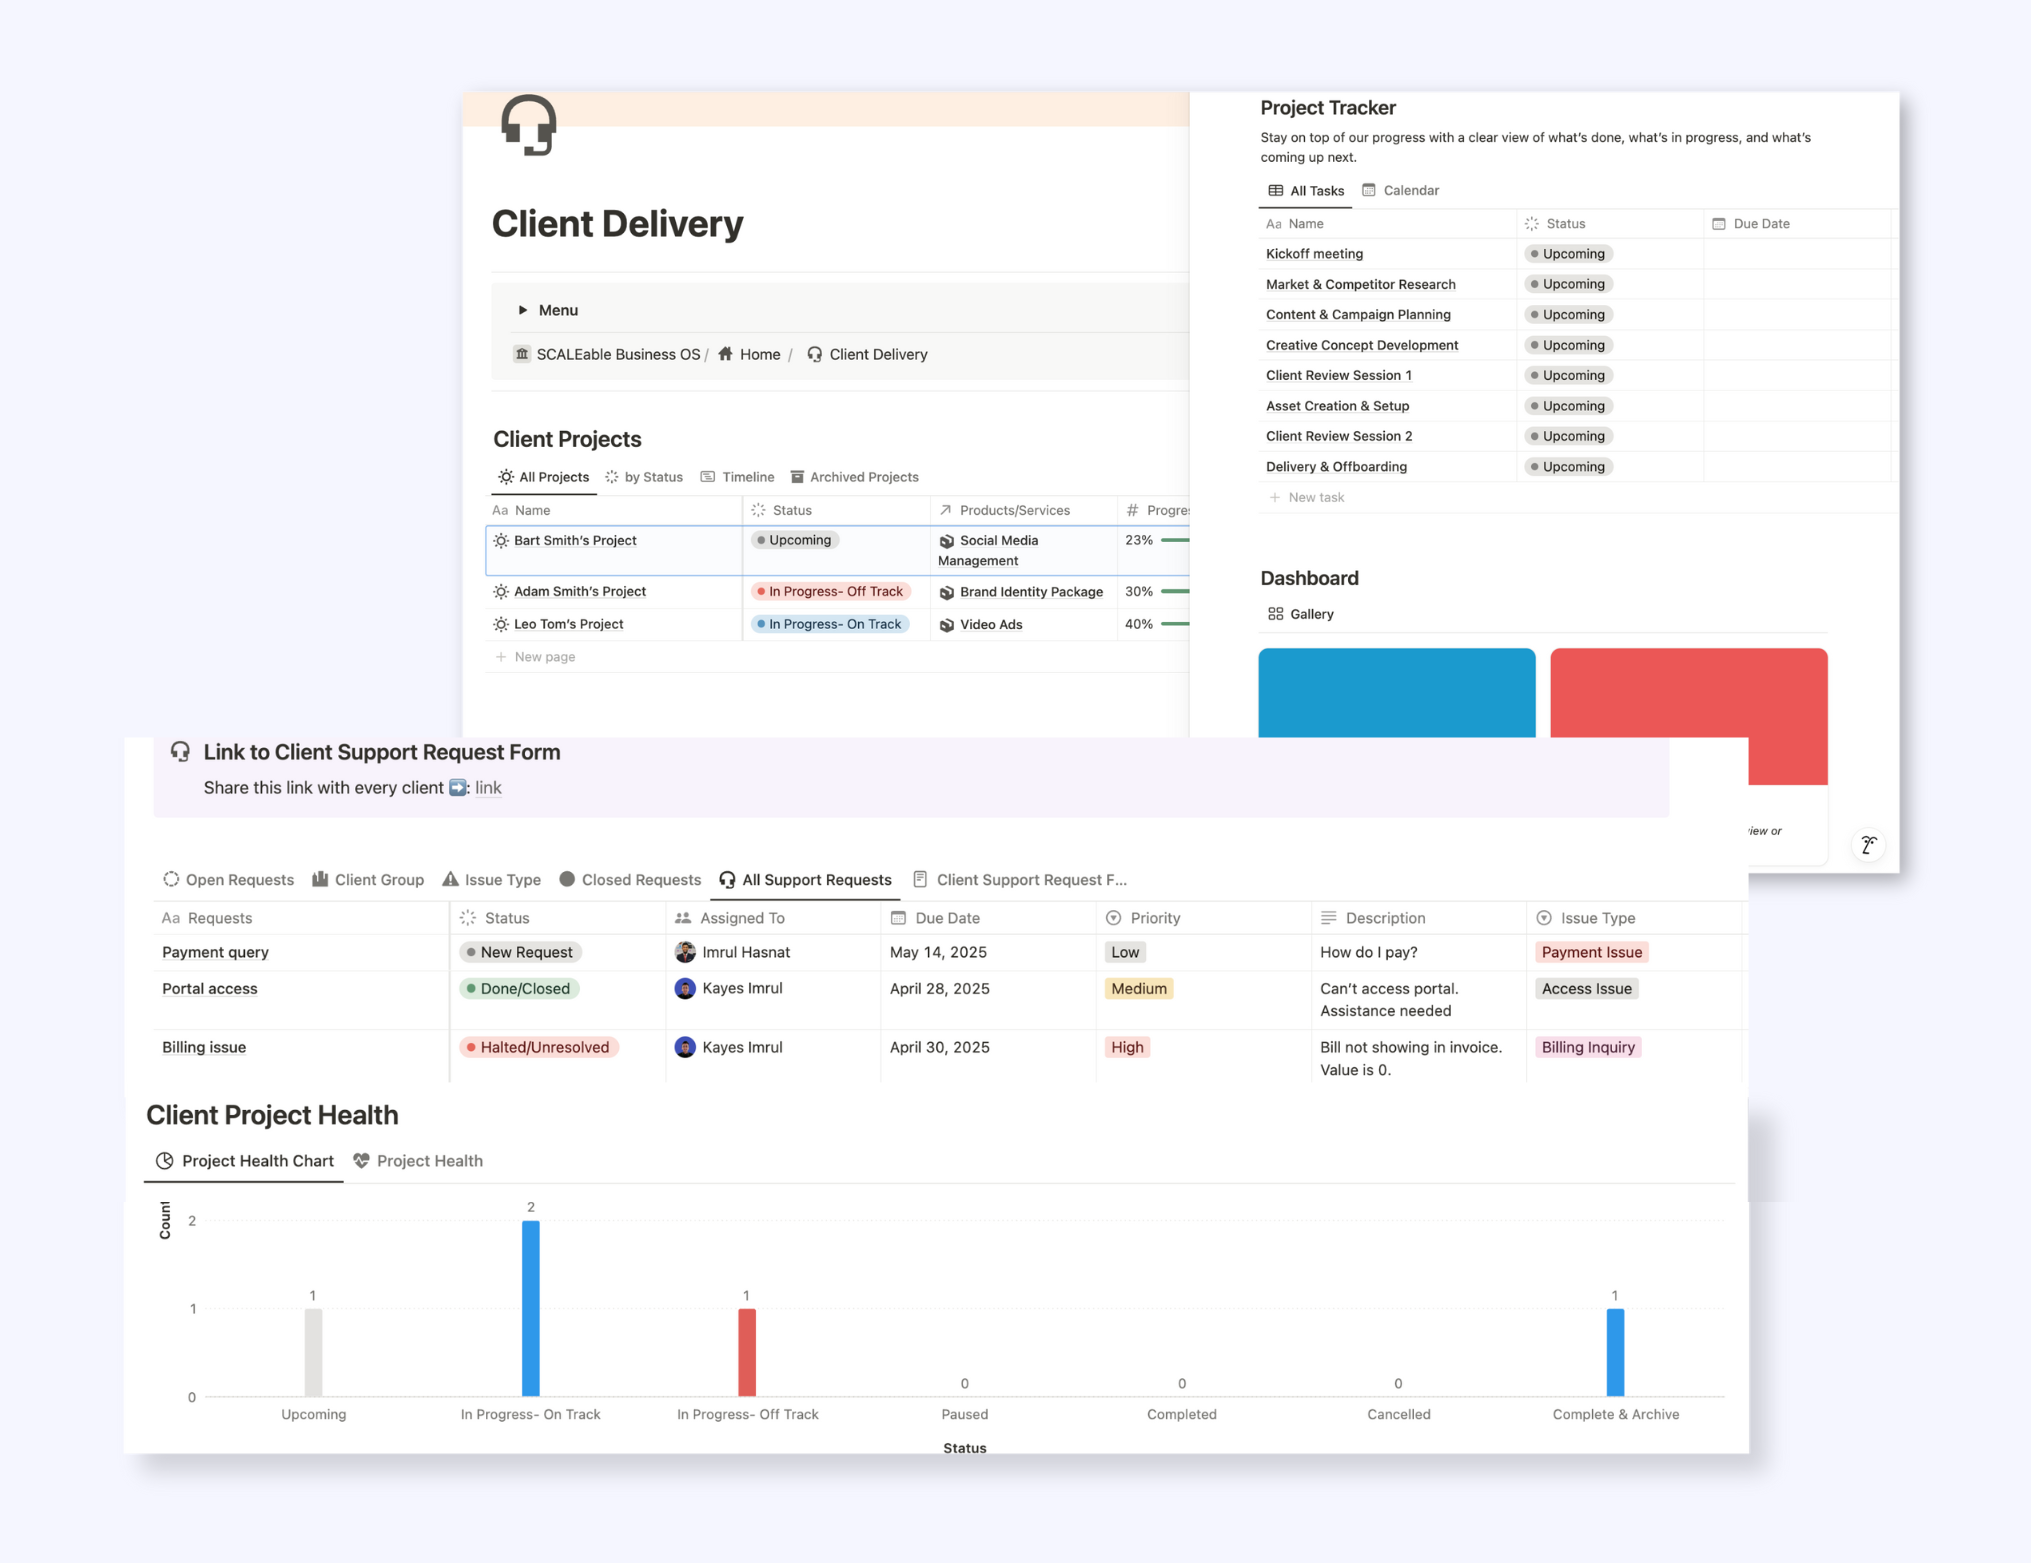This screenshot has width=2031, height=1563.
Task: Open the Low priority selector for Payment query
Action: pos(1124,952)
